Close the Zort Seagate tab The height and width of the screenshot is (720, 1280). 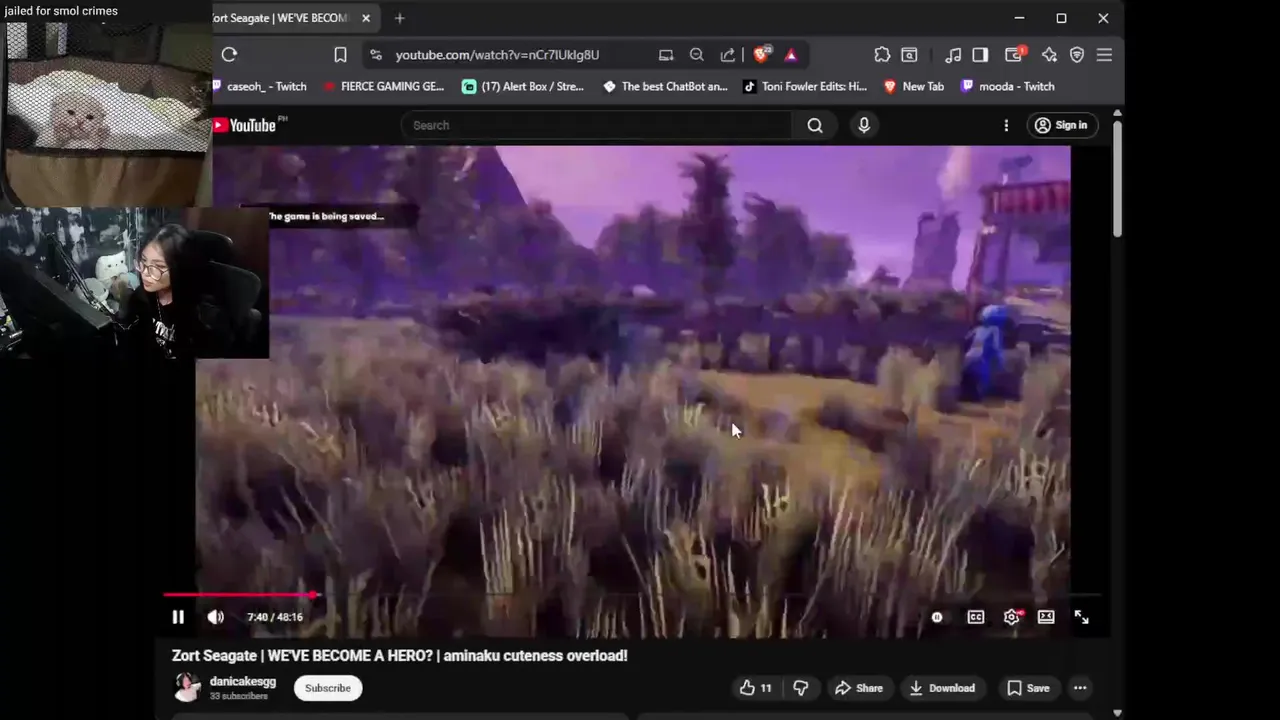click(366, 18)
